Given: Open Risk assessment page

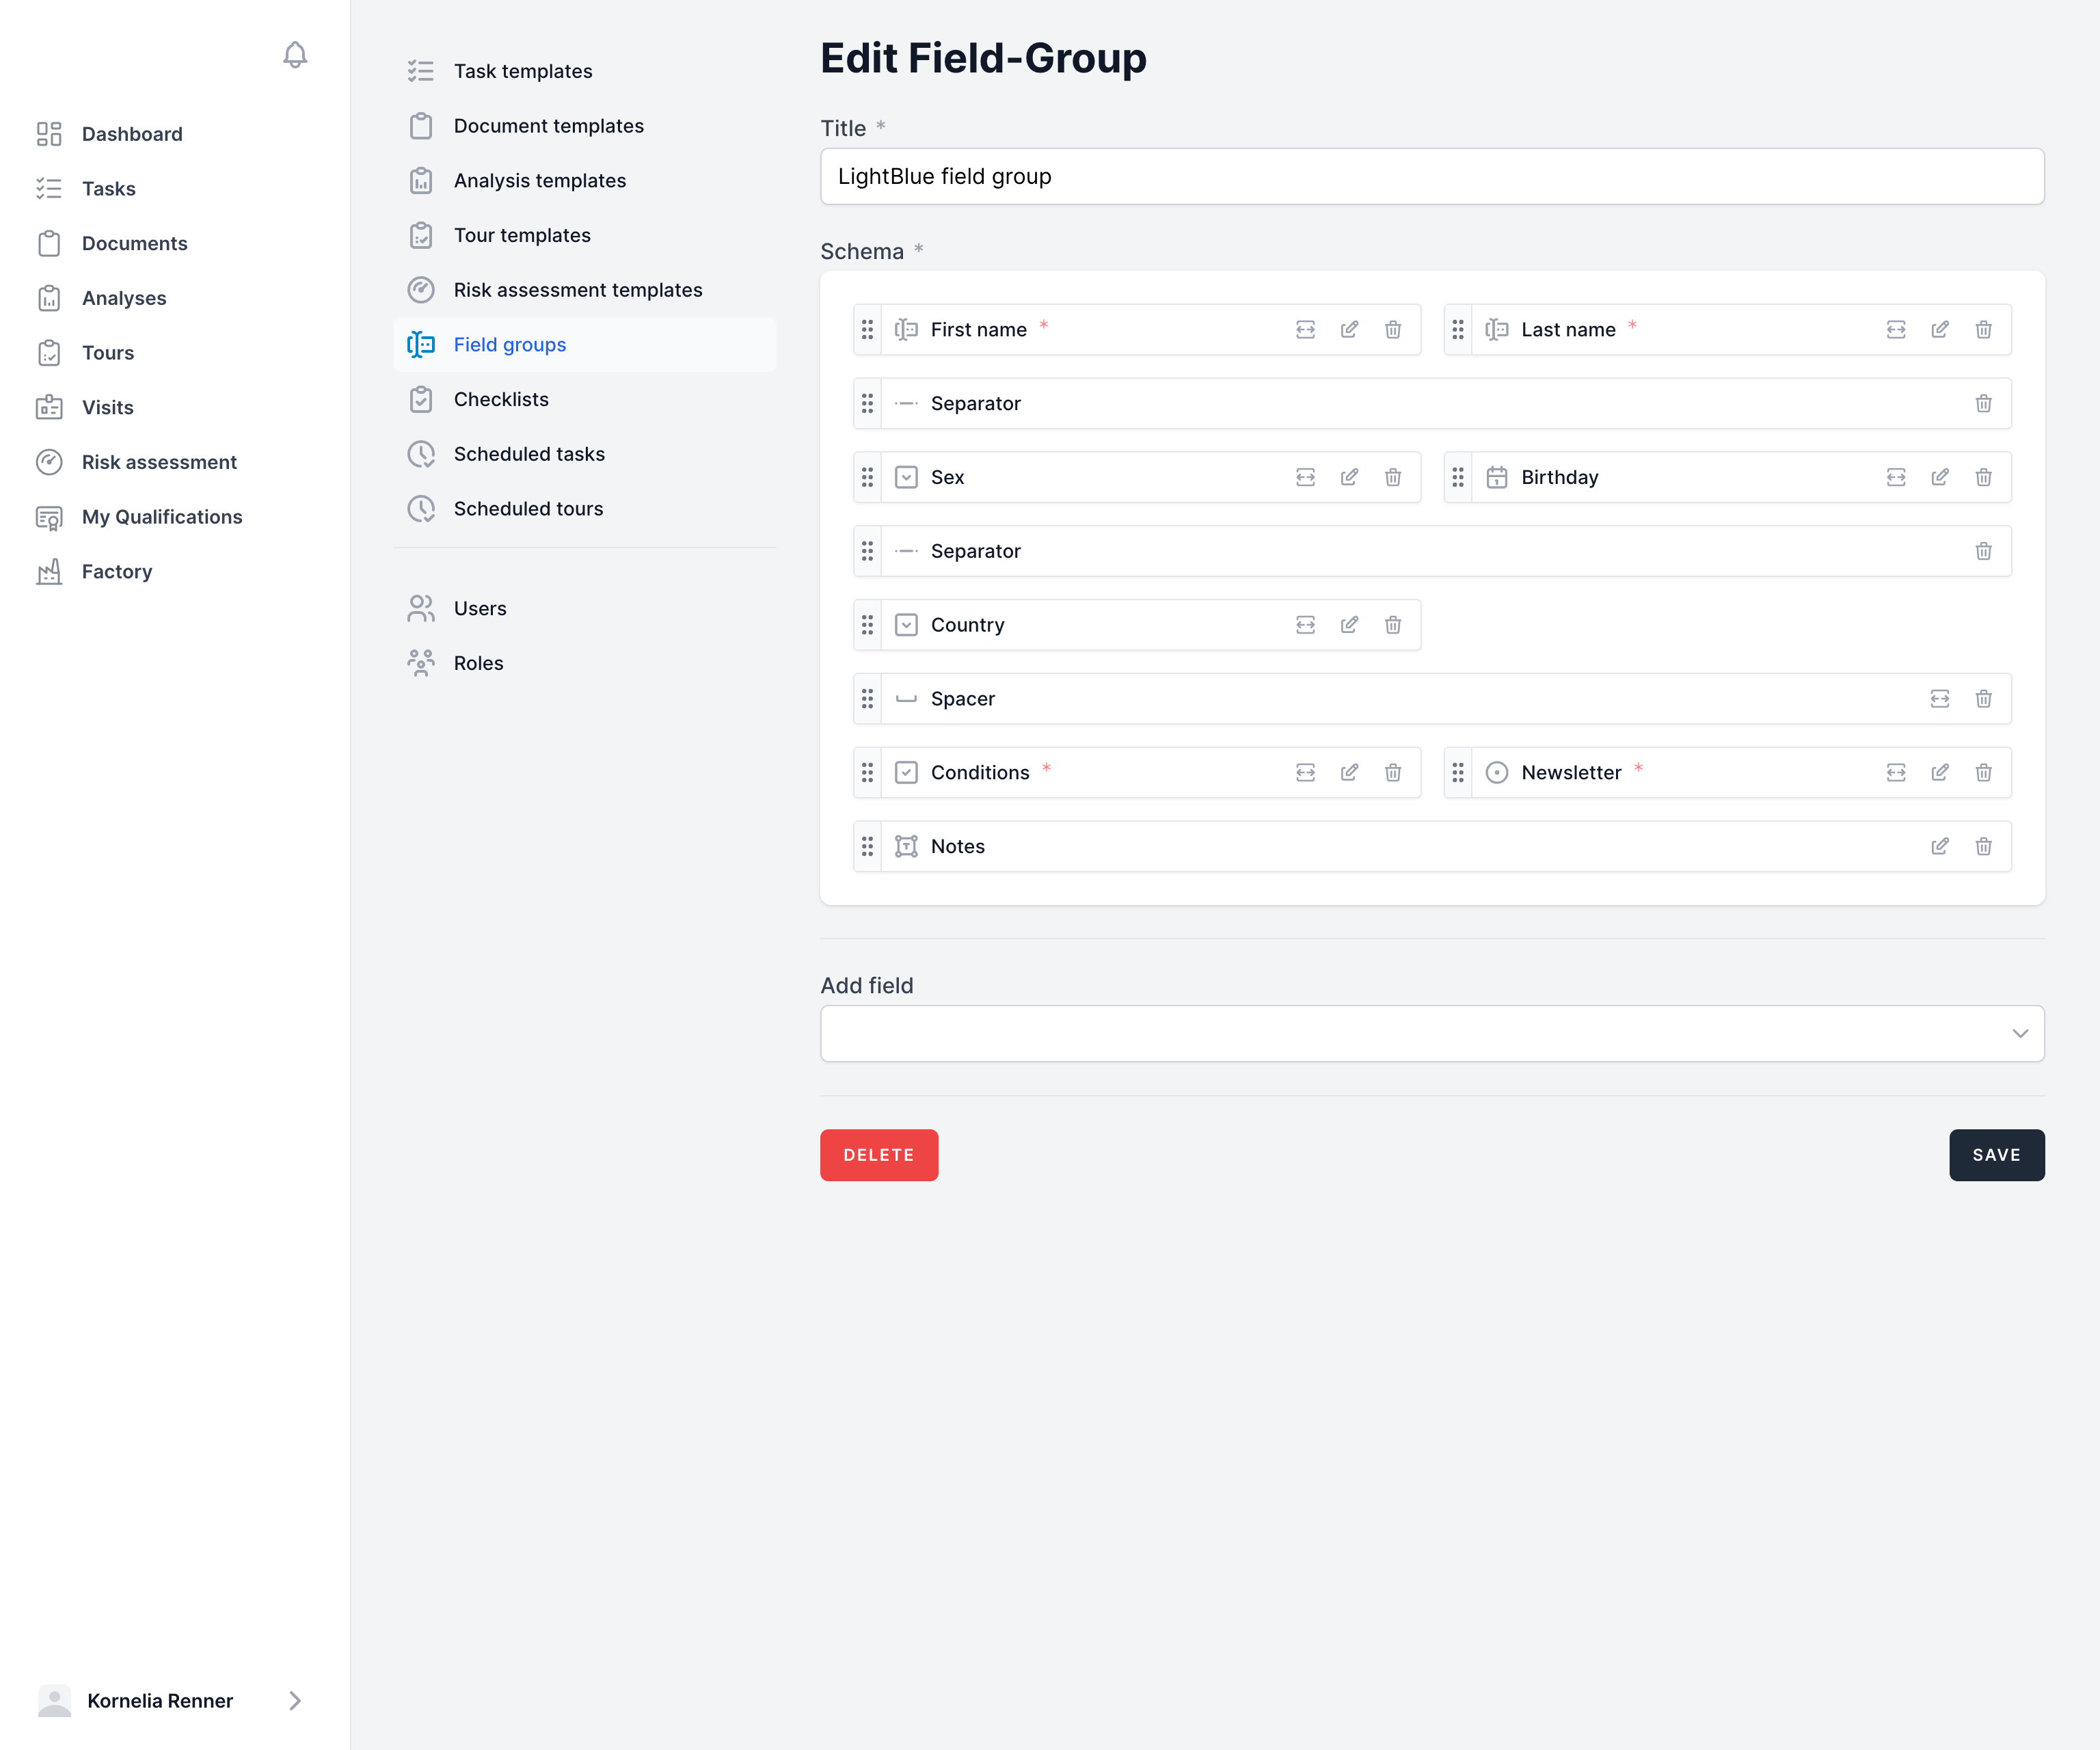Looking at the screenshot, I should tap(159, 462).
